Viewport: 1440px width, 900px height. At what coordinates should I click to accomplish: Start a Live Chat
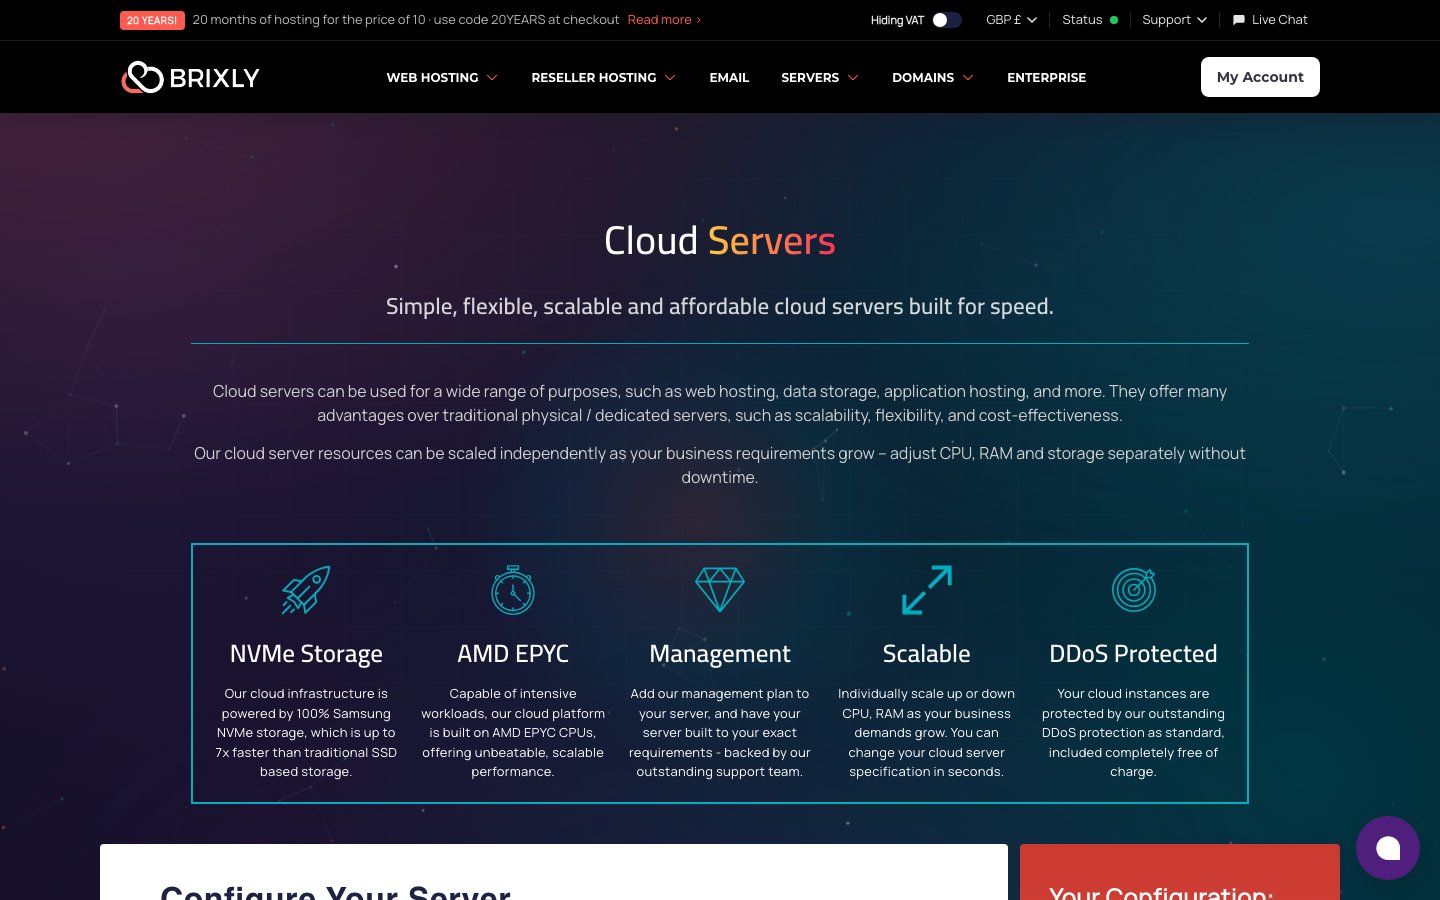click(1270, 20)
